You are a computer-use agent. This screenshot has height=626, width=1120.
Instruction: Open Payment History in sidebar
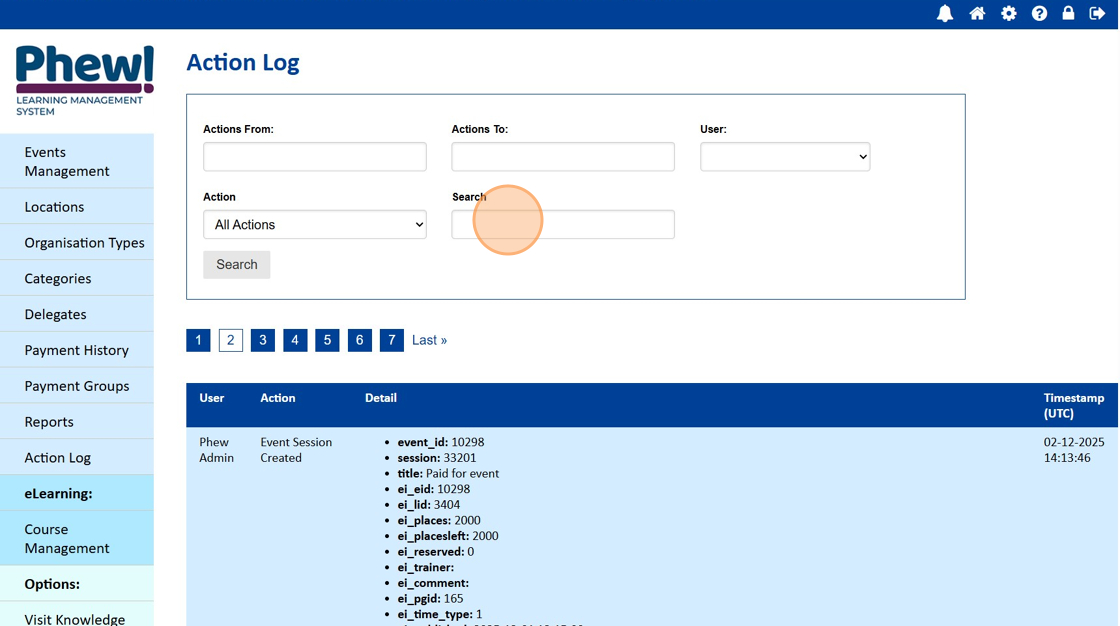pos(77,349)
